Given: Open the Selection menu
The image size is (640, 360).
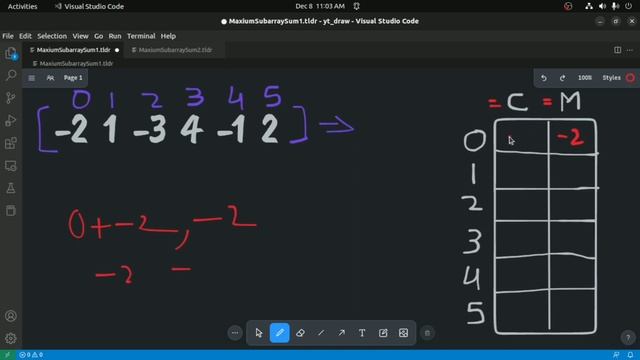Looking at the screenshot, I should coord(52,36).
